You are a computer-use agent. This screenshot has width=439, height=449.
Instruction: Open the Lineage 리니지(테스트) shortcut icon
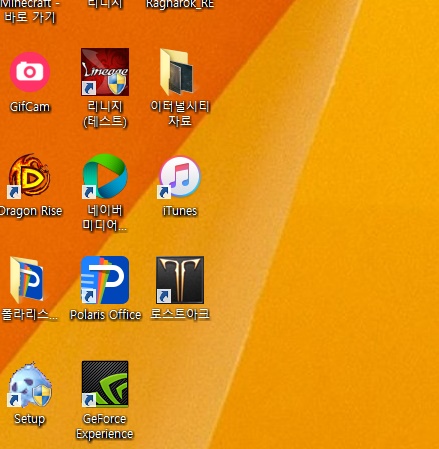coord(105,72)
